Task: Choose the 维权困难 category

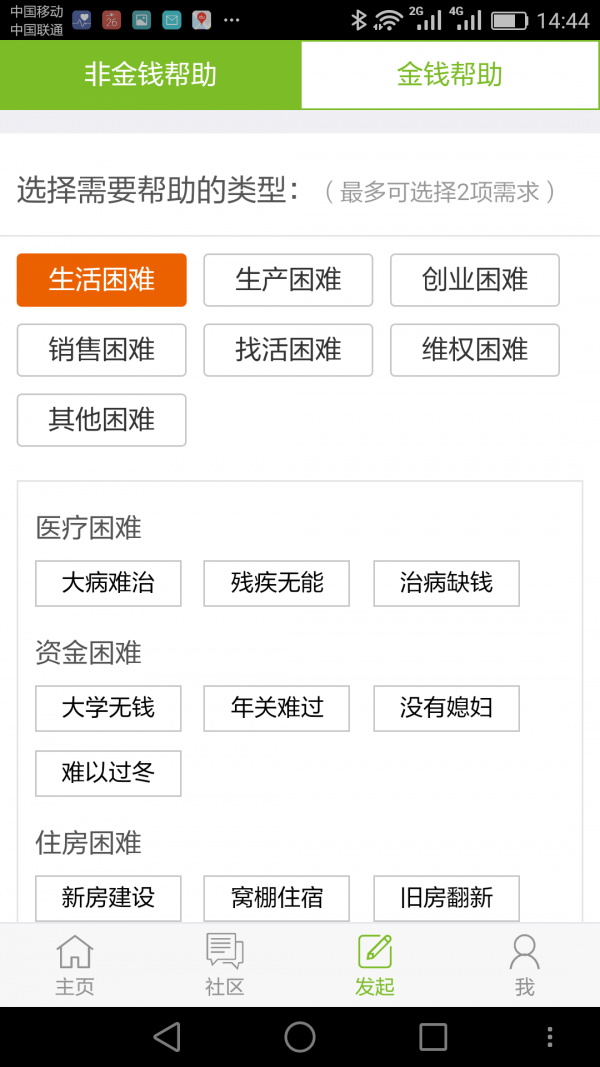Action: [x=474, y=350]
